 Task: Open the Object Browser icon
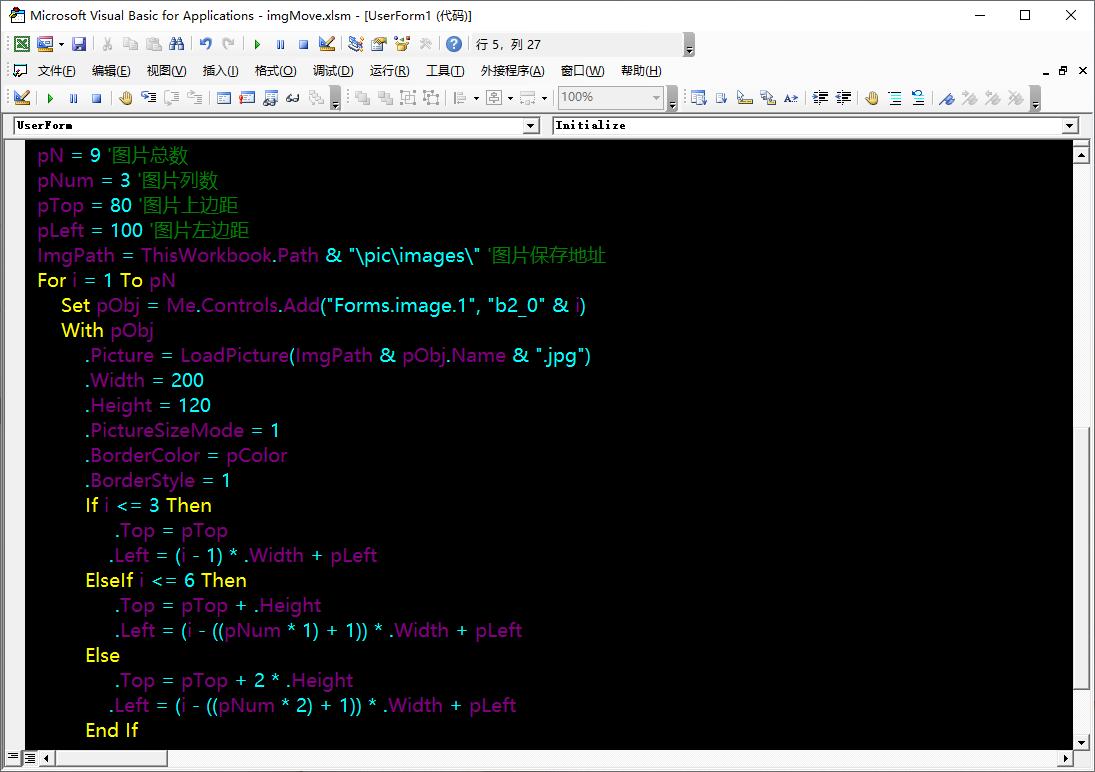[x=402, y=44]
